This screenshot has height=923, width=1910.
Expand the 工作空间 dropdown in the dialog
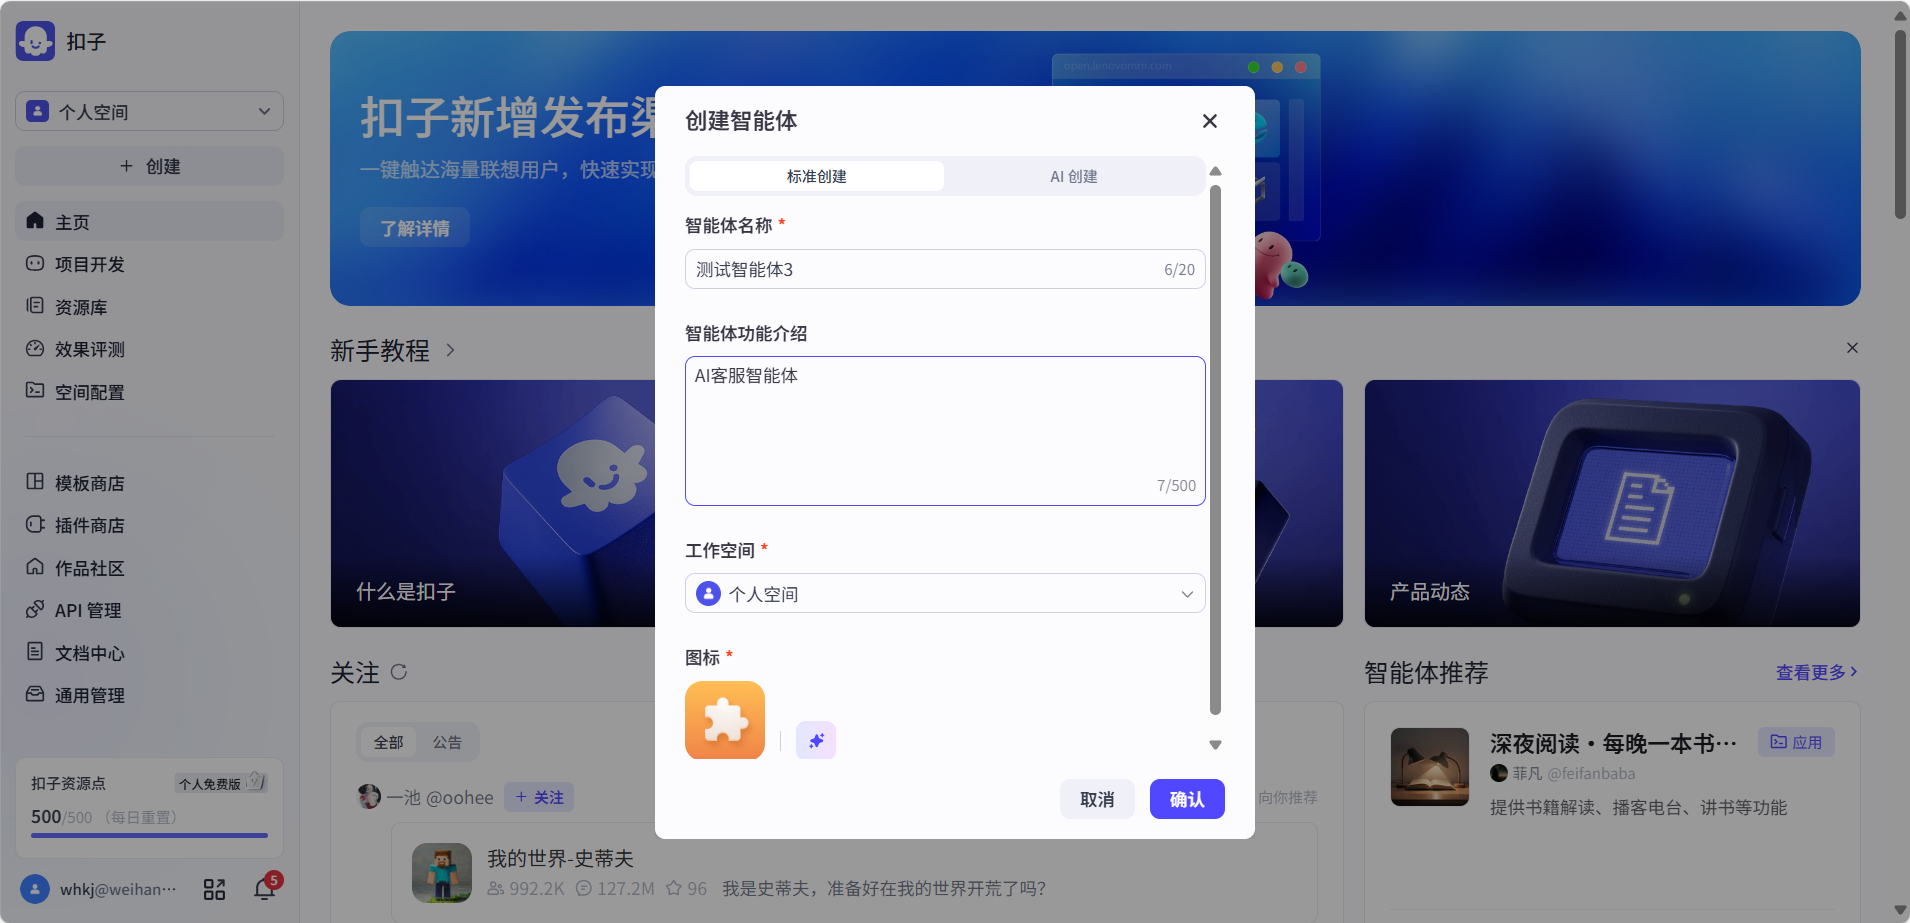pyautogui.click(x=944, y=594)
